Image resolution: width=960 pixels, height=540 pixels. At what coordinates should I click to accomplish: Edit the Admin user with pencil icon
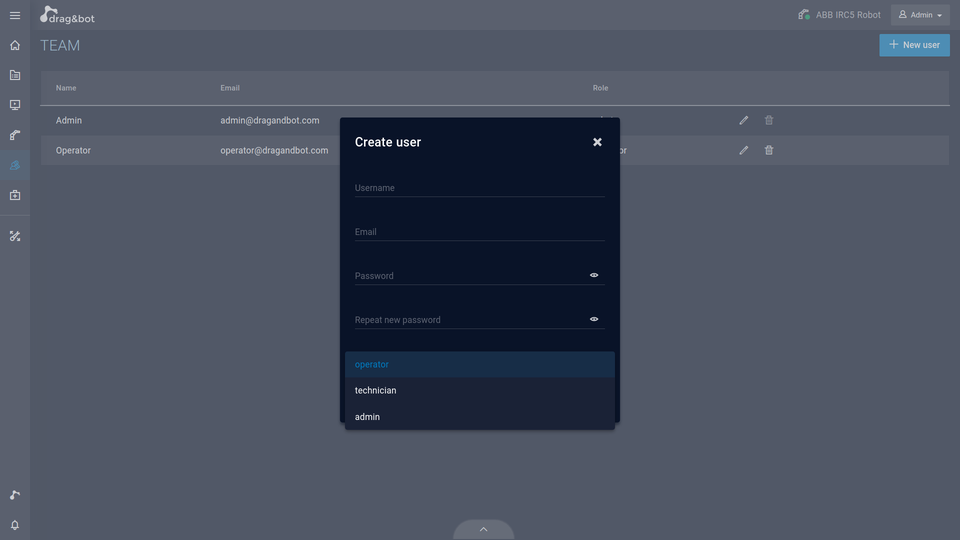pos(743,121)
